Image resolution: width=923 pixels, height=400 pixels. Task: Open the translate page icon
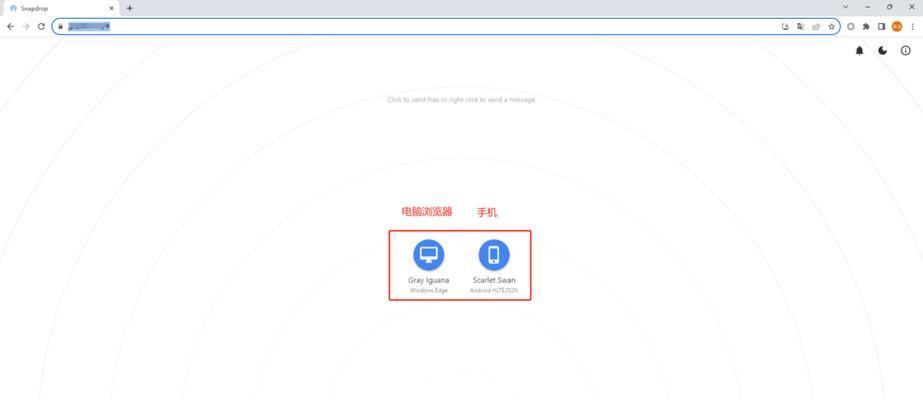pyautogui.click(x=801, y=26)
